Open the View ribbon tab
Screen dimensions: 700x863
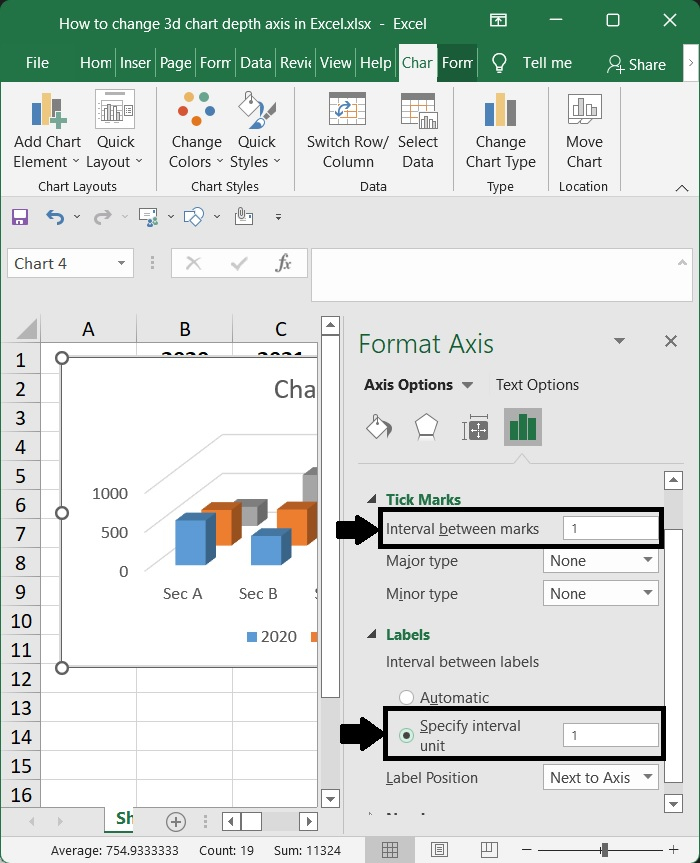pyautogui.click(x=336, y=63)
